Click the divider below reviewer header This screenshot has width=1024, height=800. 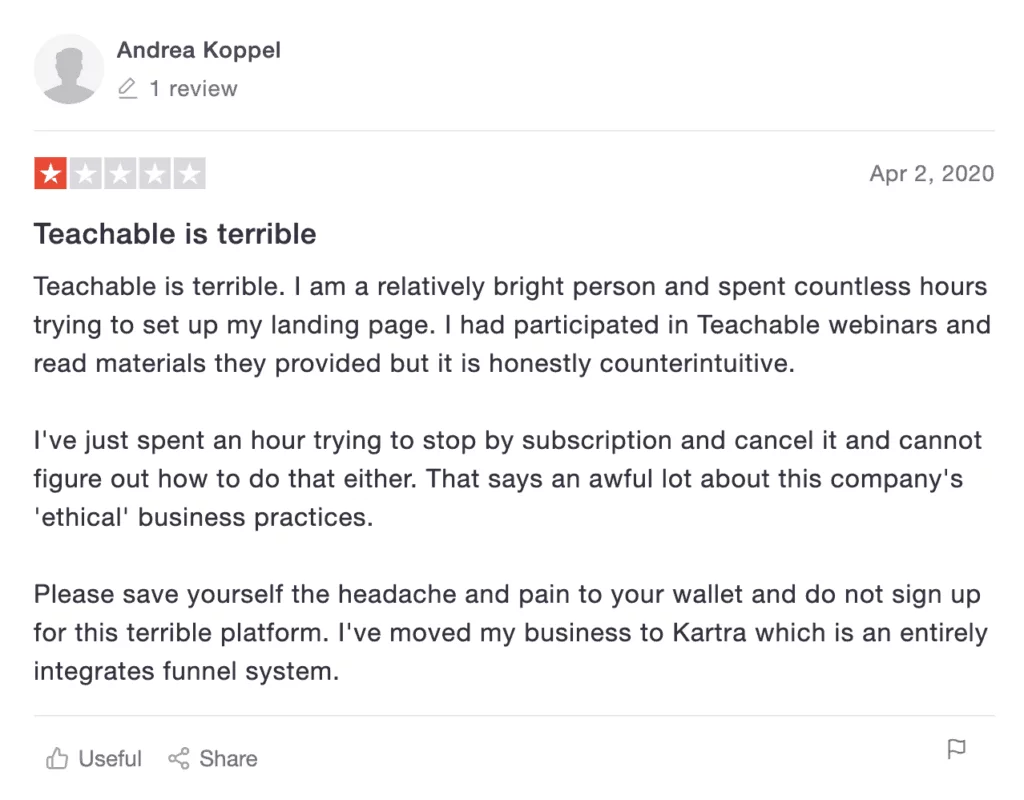[x=514, y=131]
